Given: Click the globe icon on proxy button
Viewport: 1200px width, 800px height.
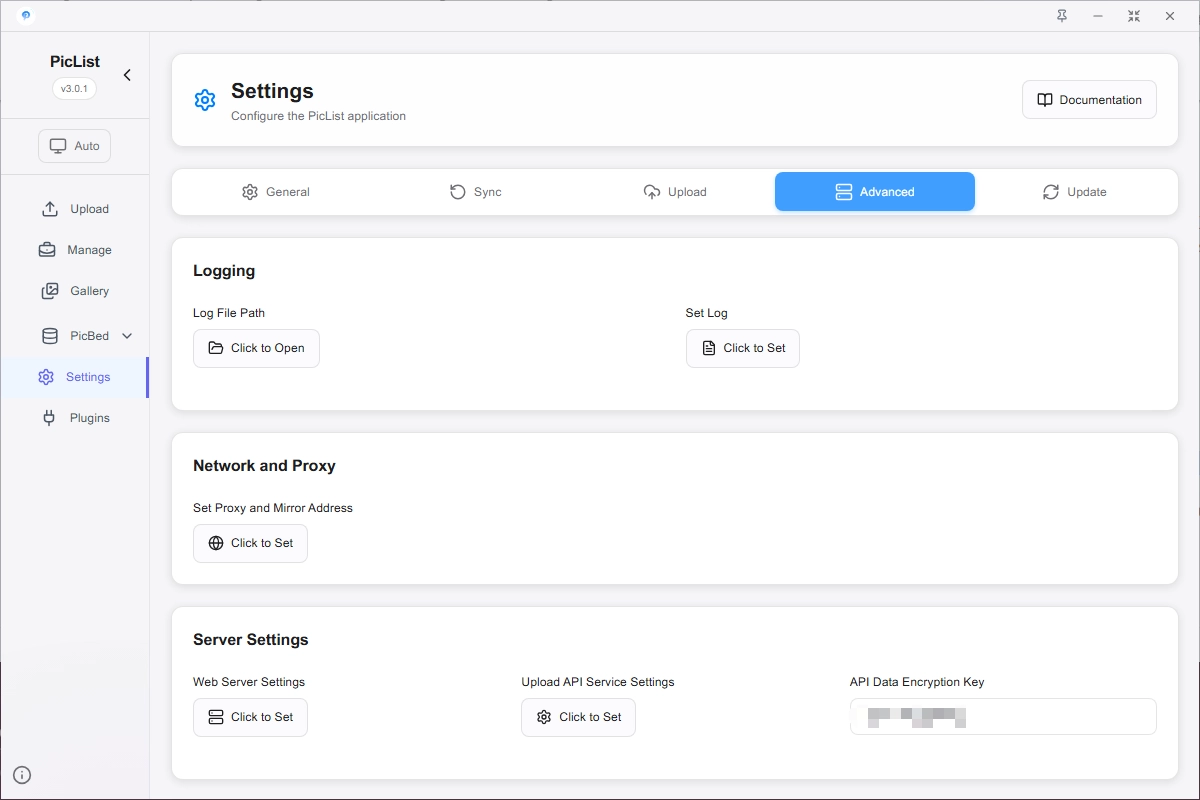Looking at the screenshot, I should [x=216, y=543].
